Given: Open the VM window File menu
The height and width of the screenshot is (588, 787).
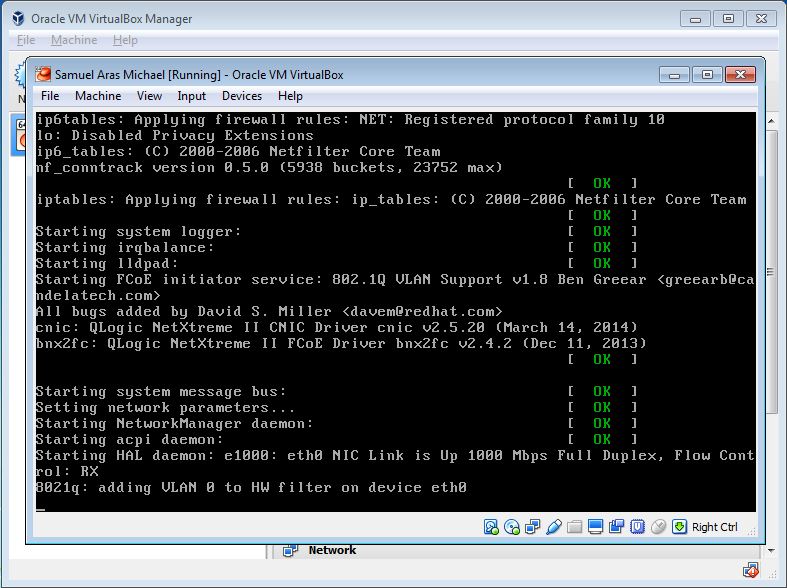Looking at the screenshot, I should tap(50, 96).
